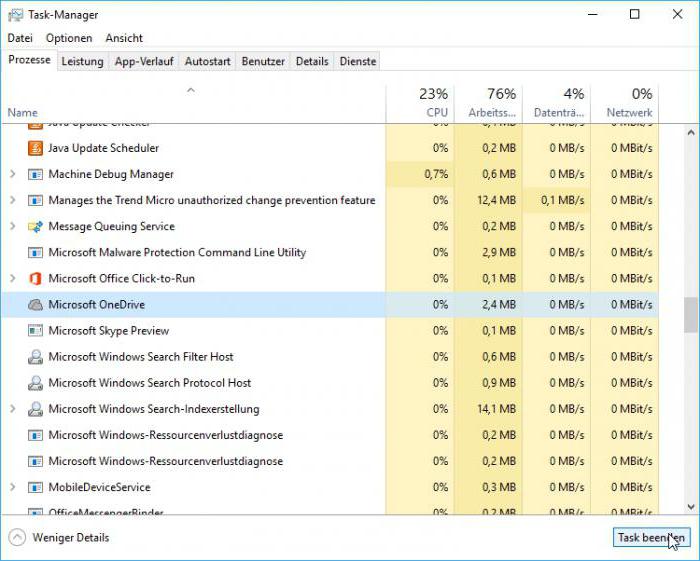Expand the Machine Debug Manager process
The height and width of the screenshot is (561, 700).
pos(13,174)
